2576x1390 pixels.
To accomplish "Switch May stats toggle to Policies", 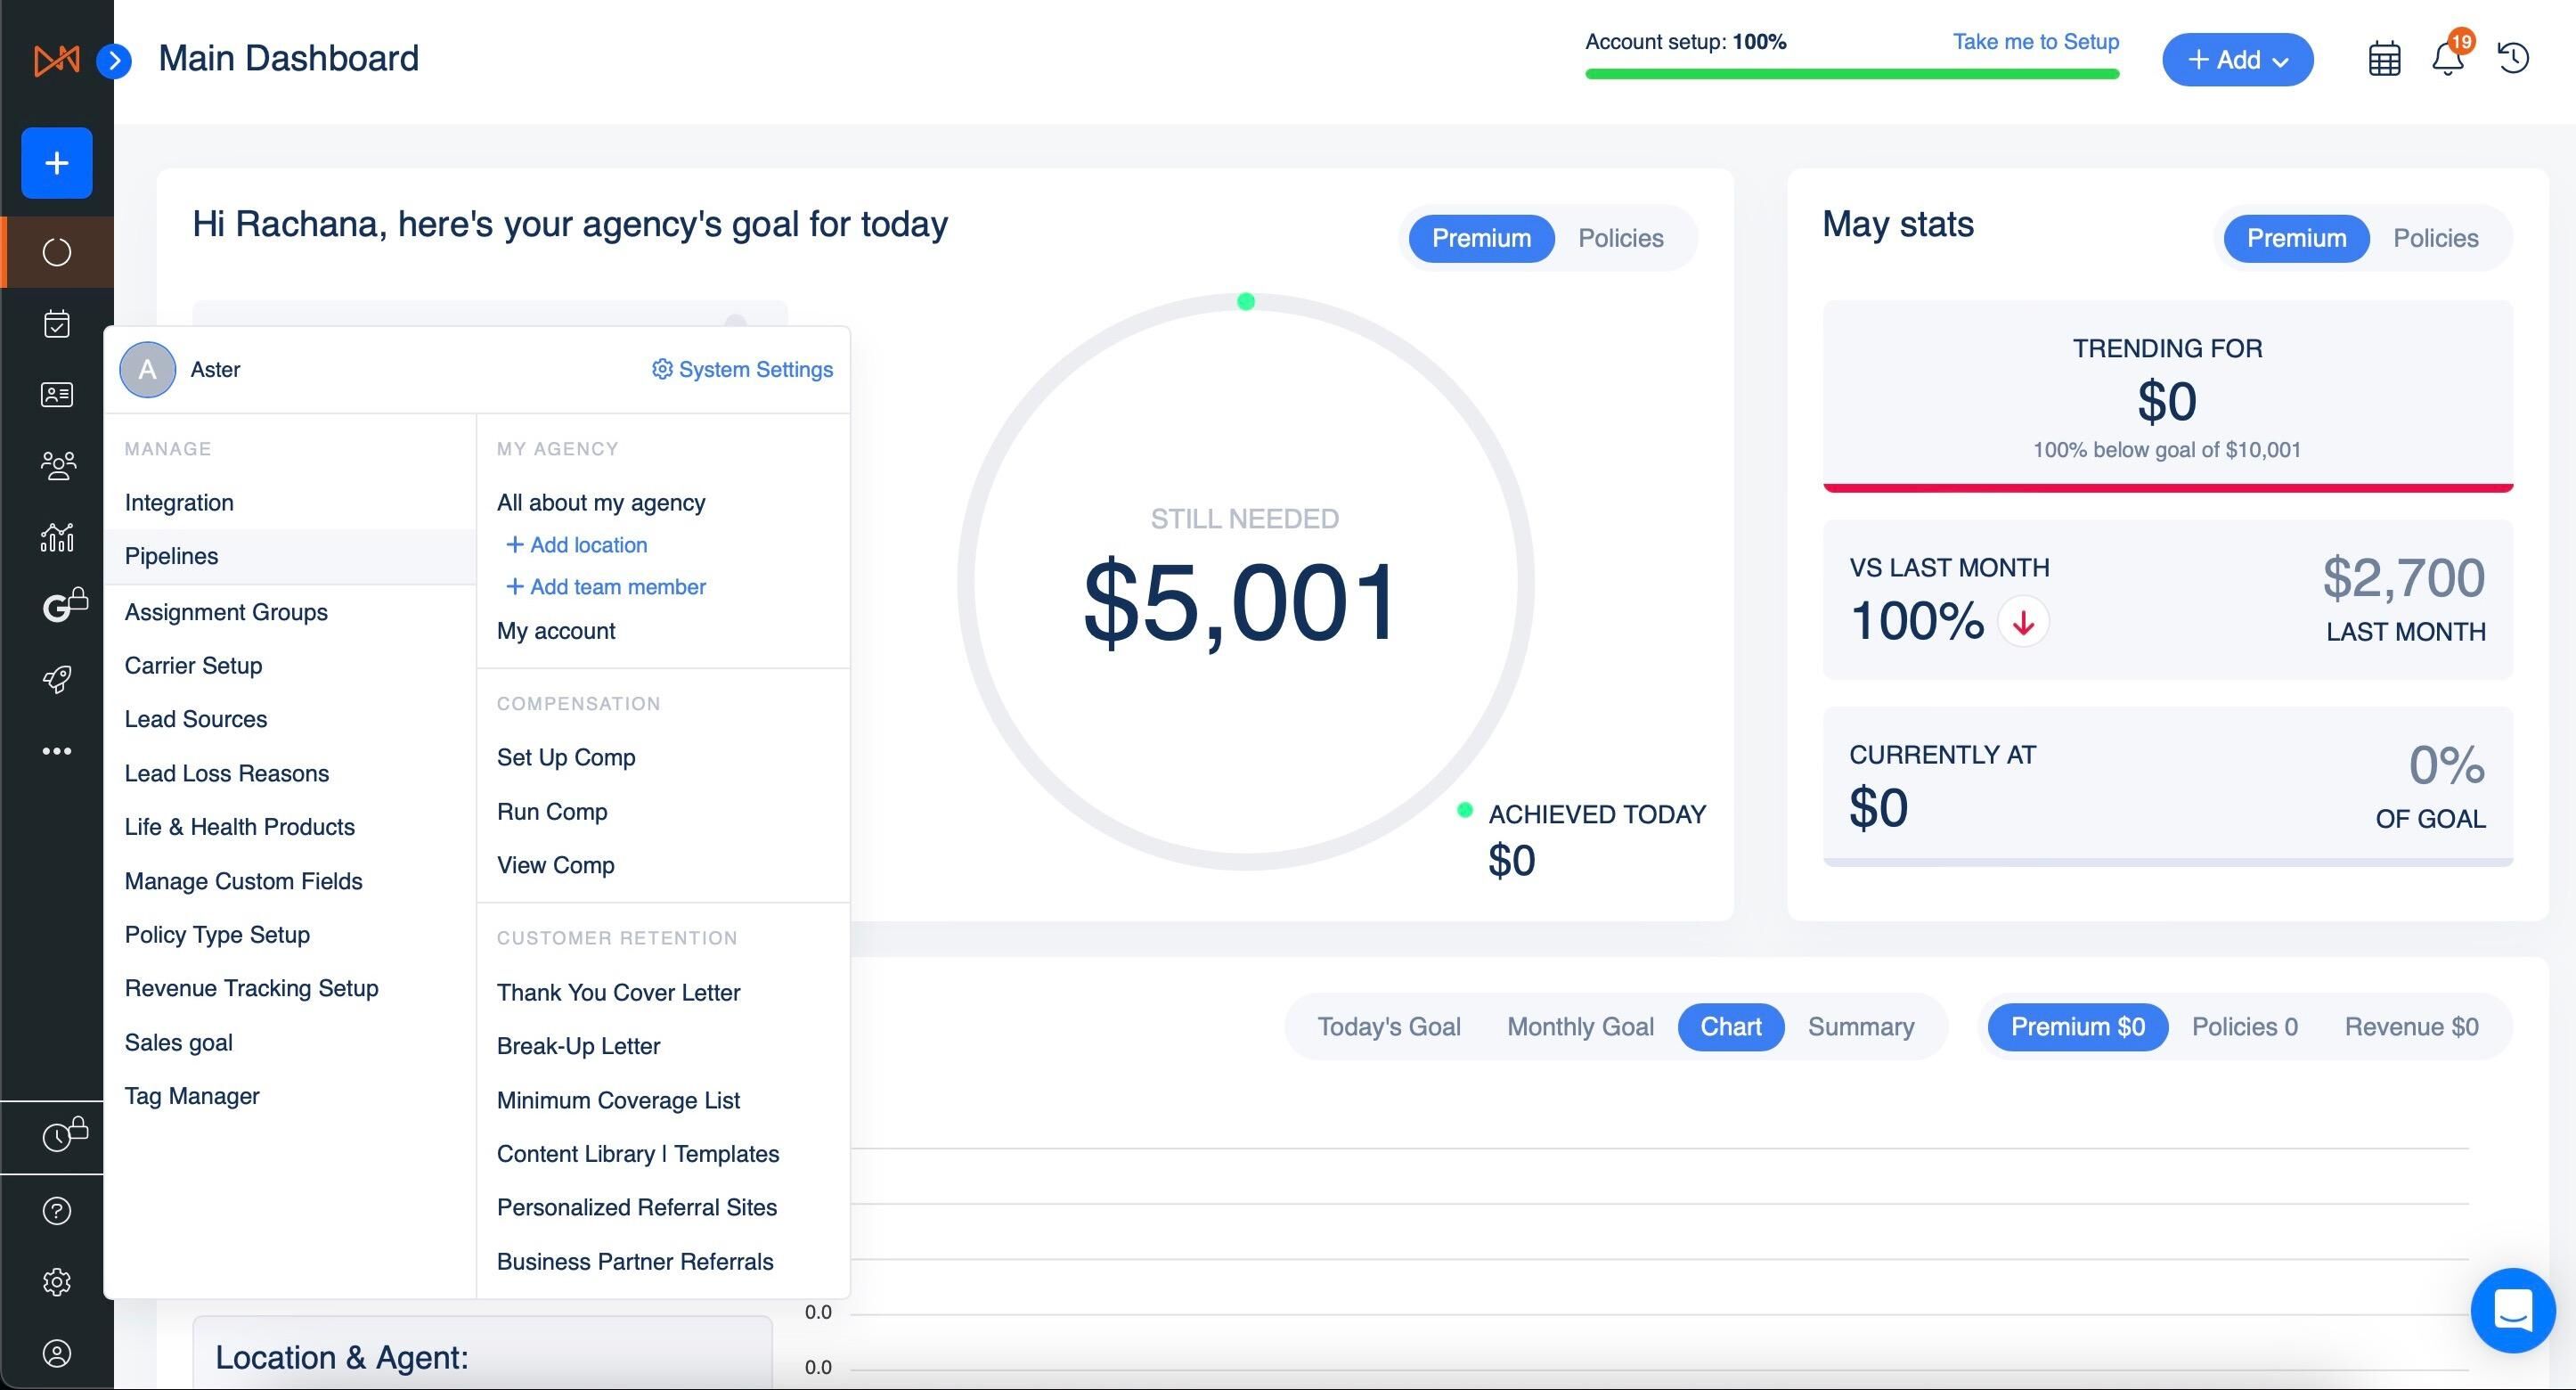I will 2435,238.
